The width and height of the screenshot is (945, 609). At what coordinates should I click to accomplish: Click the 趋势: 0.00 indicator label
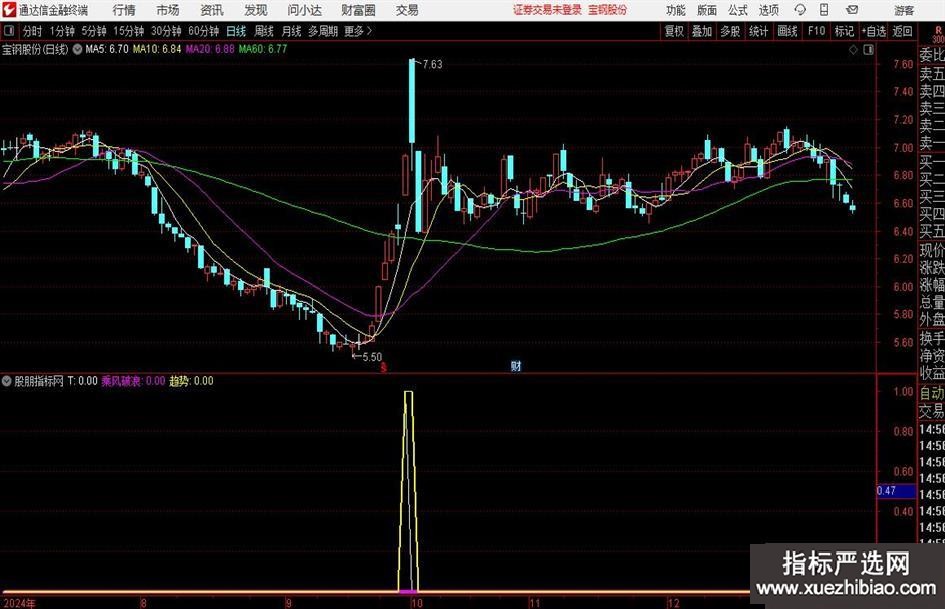pos(191,381)
